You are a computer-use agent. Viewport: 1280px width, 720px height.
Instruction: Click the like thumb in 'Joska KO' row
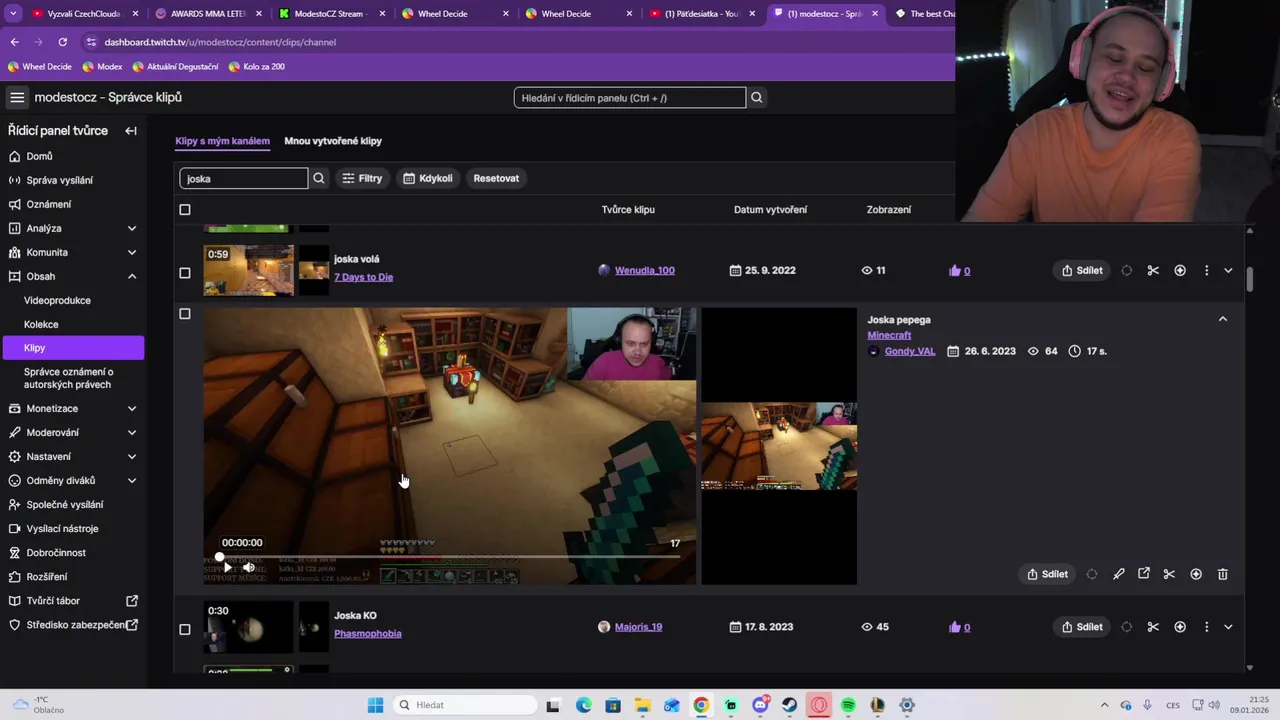point(954,627)
